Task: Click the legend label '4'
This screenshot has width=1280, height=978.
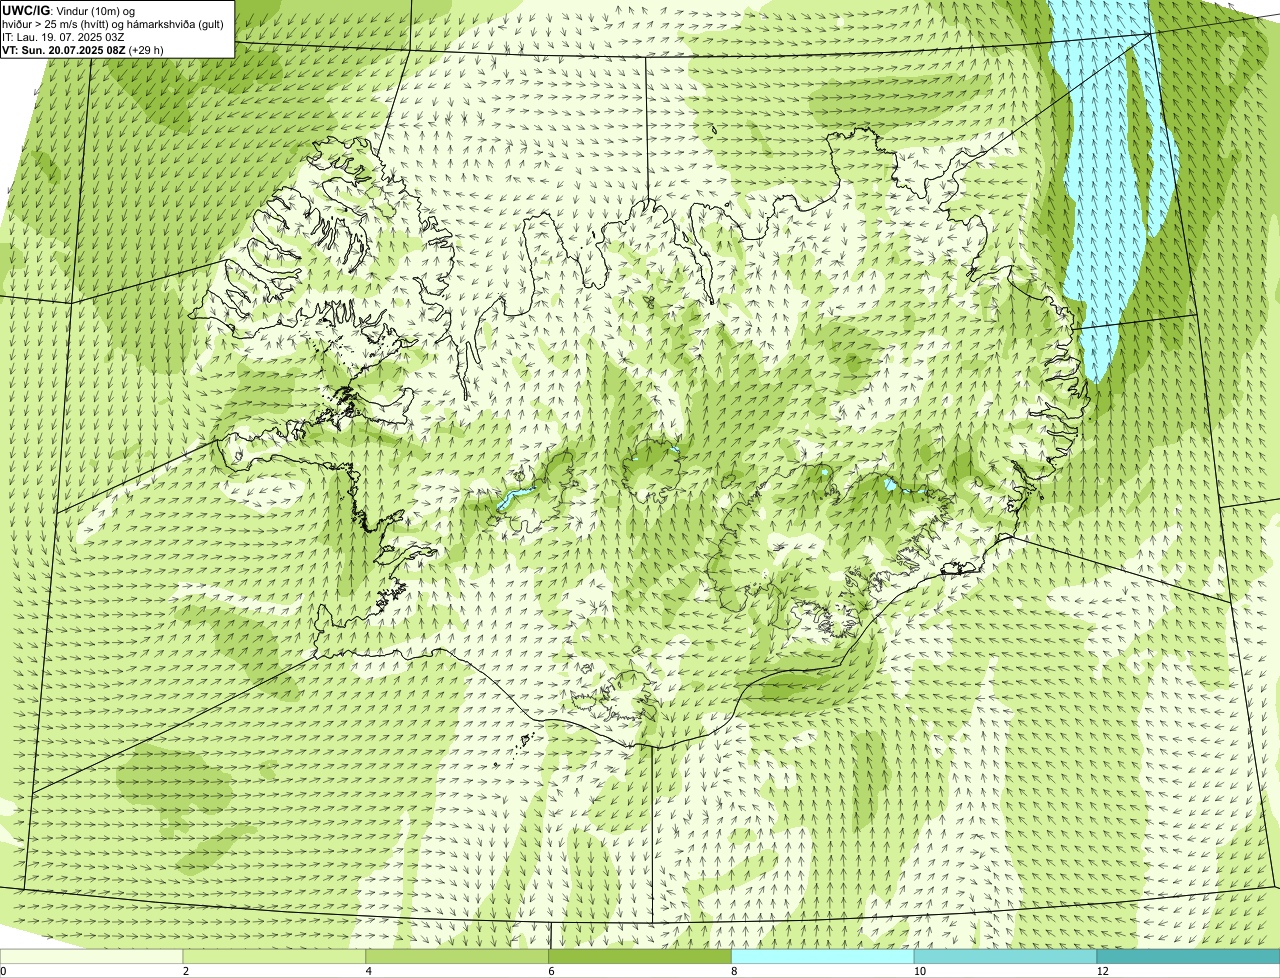Action: [x=369, y=971]
